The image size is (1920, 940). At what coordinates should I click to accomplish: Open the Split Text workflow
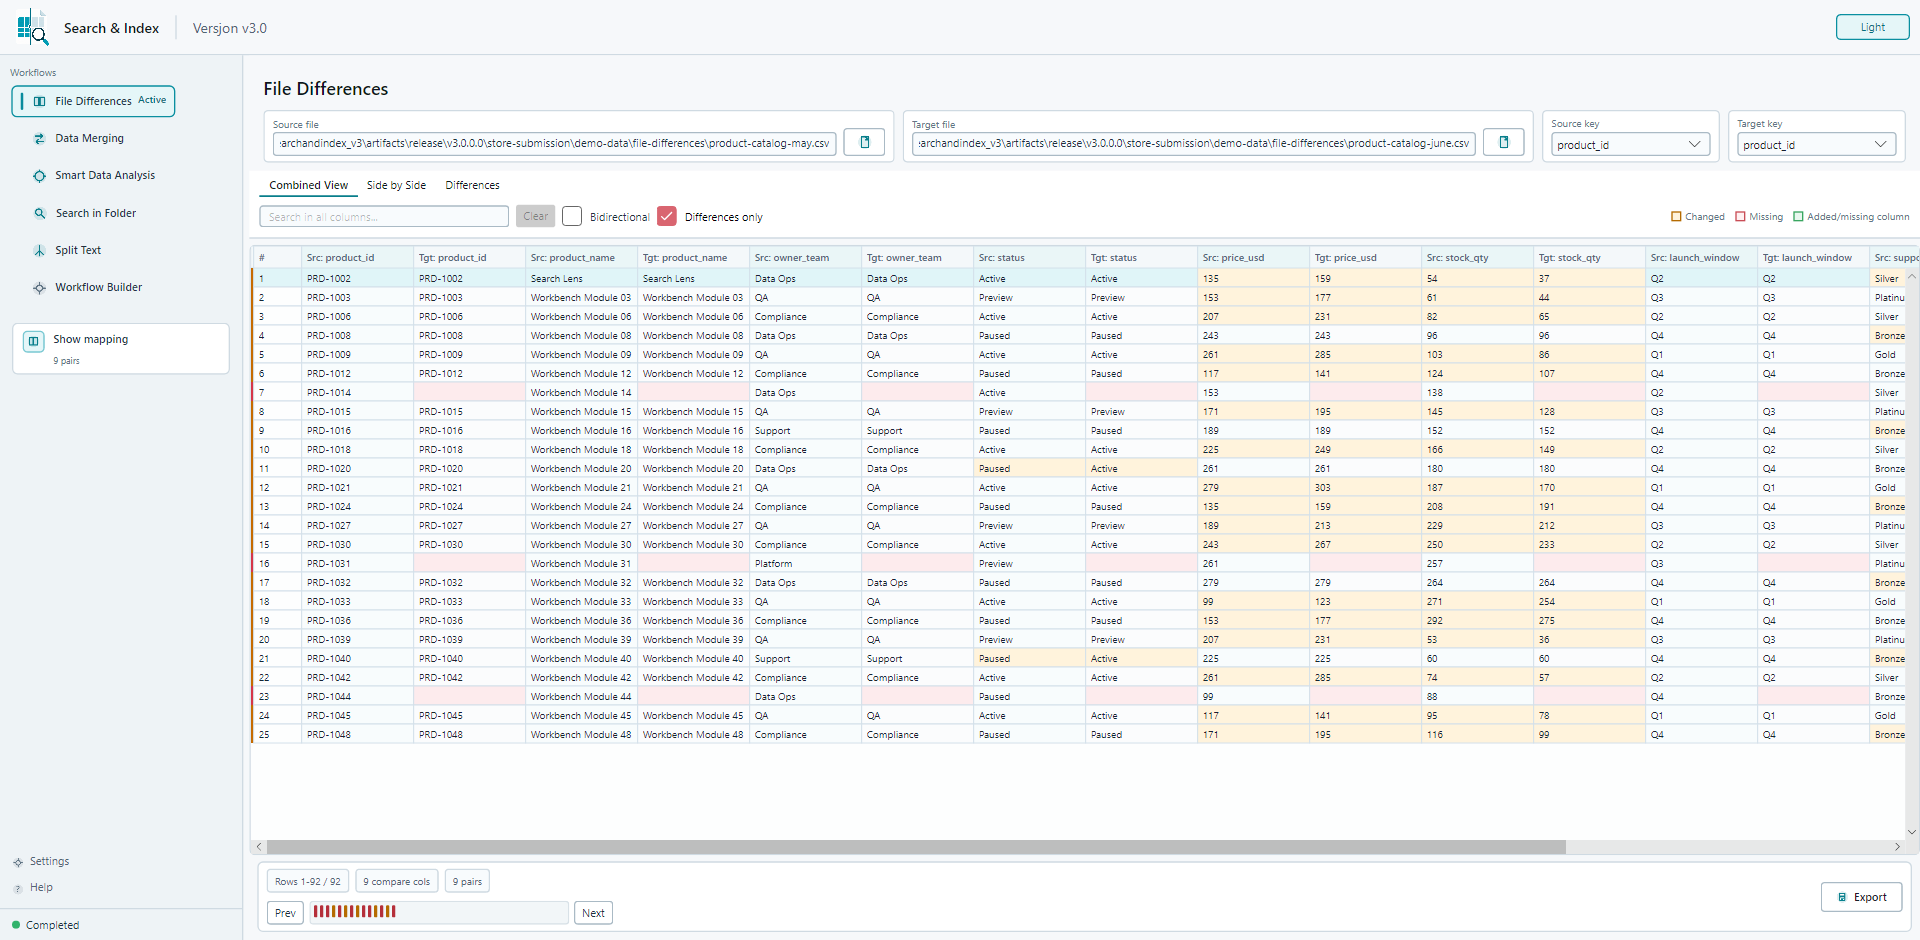pos(78,251)
